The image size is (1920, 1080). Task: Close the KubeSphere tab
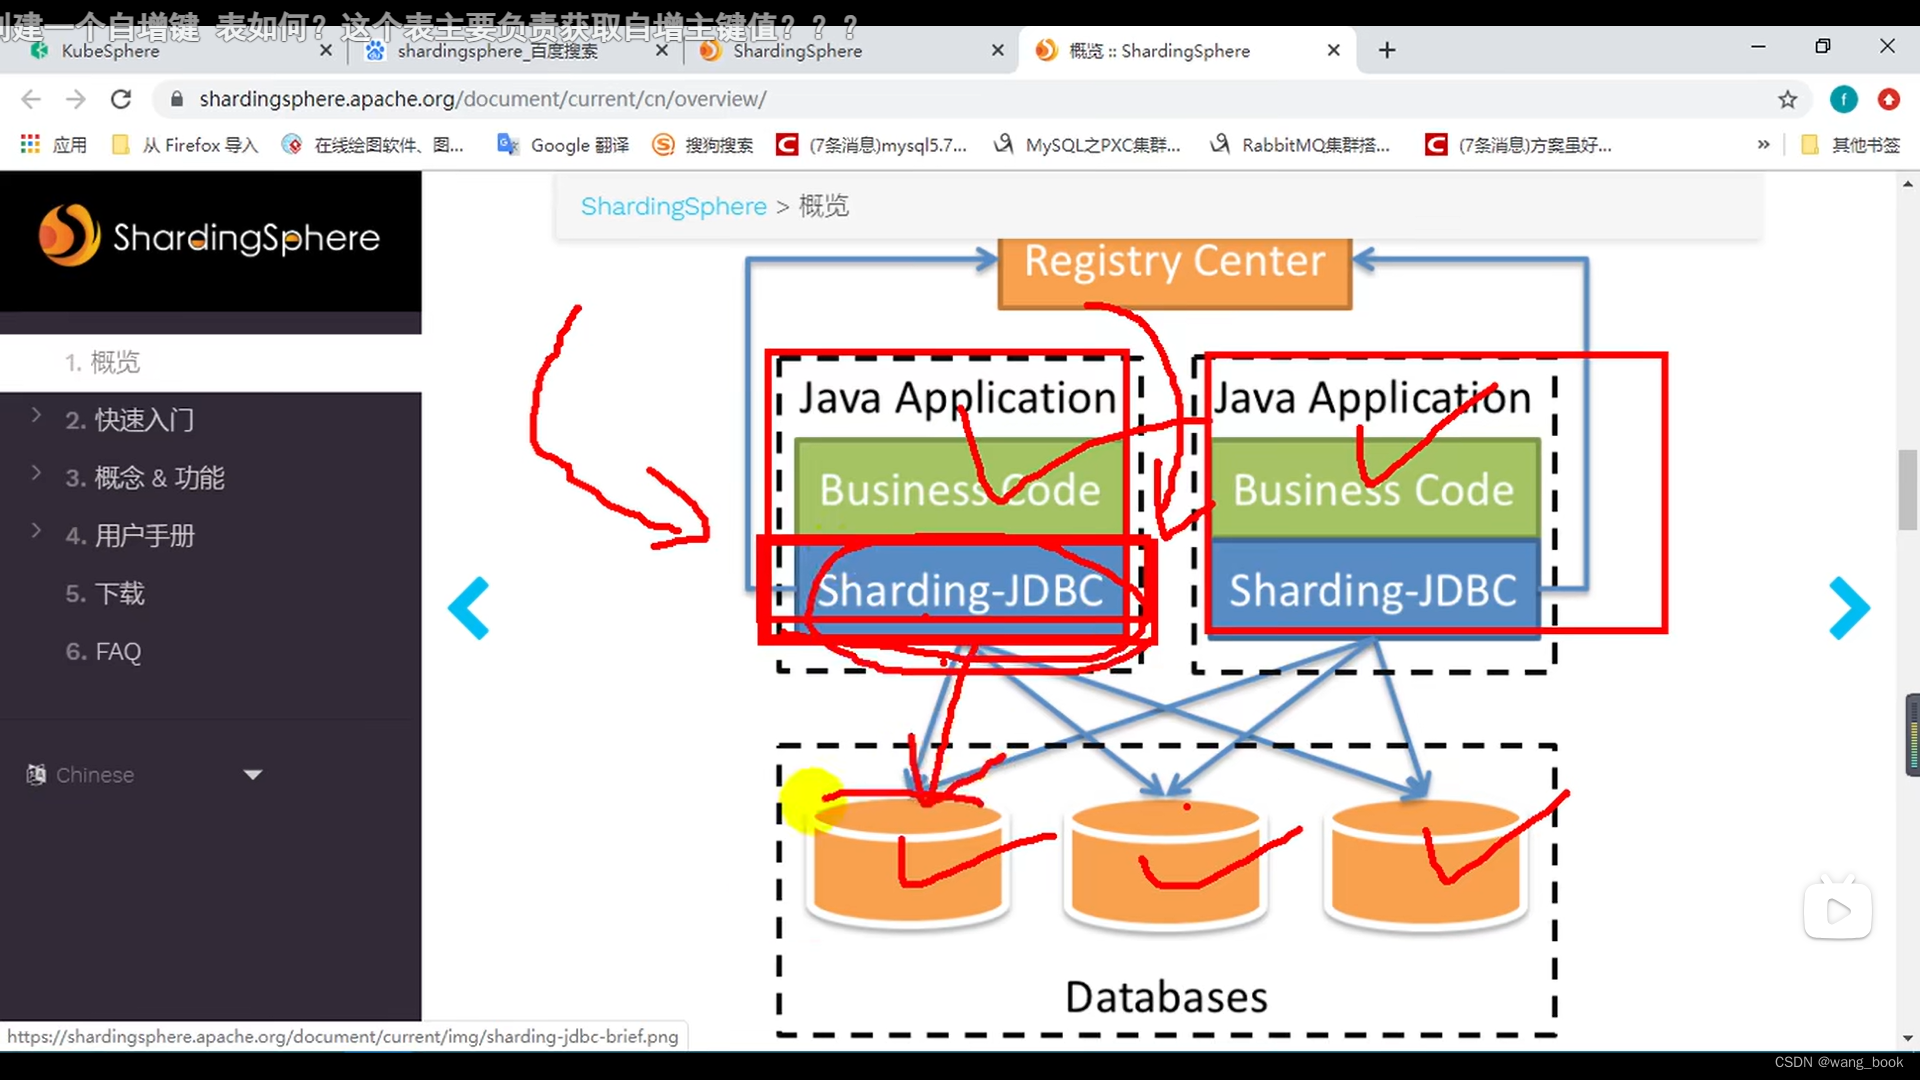[x=325, y=50]
